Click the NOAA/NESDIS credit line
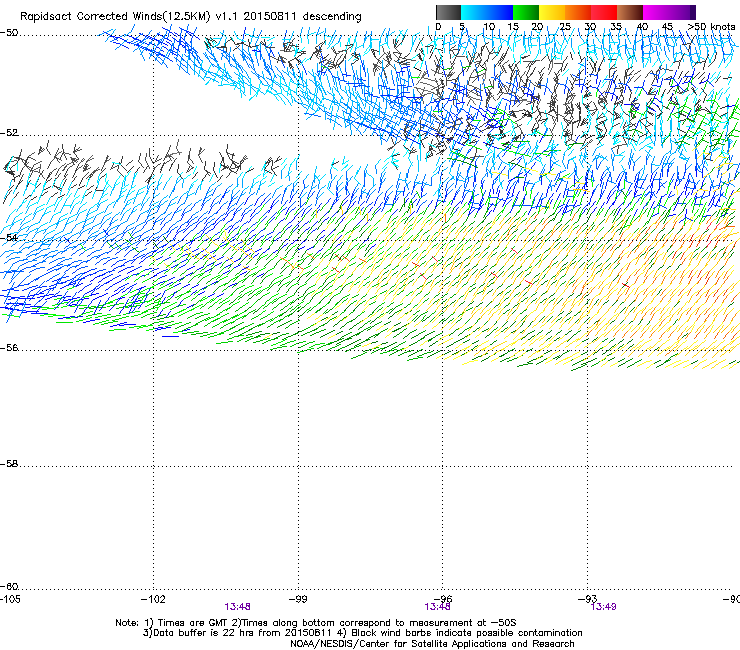Image resolution: width=740 pixels, height=650 pixels. tap(432, 644)
